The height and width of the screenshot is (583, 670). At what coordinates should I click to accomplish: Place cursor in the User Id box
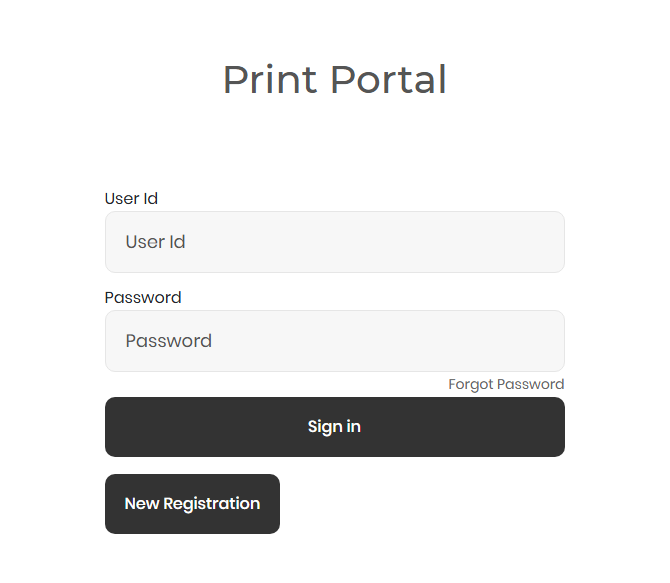(x=334, y=242)
